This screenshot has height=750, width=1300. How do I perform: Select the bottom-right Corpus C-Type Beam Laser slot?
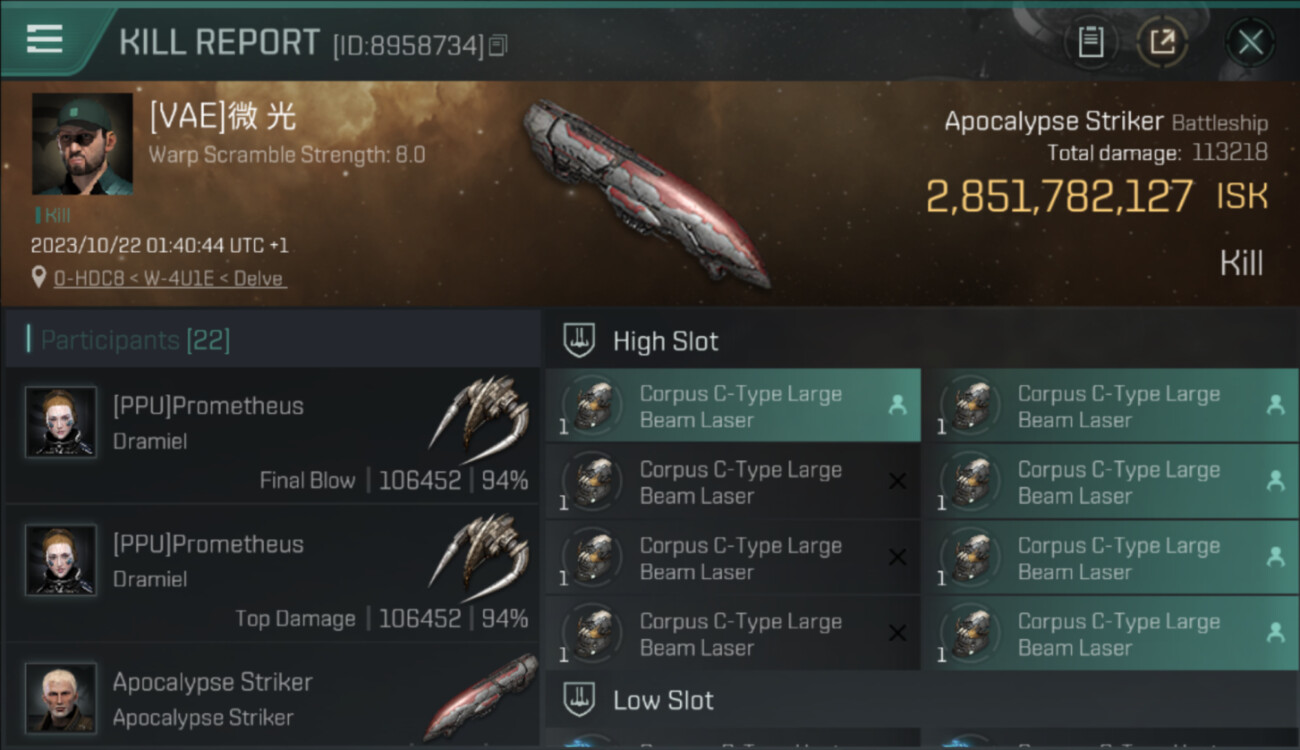(x=1117, y=634)
